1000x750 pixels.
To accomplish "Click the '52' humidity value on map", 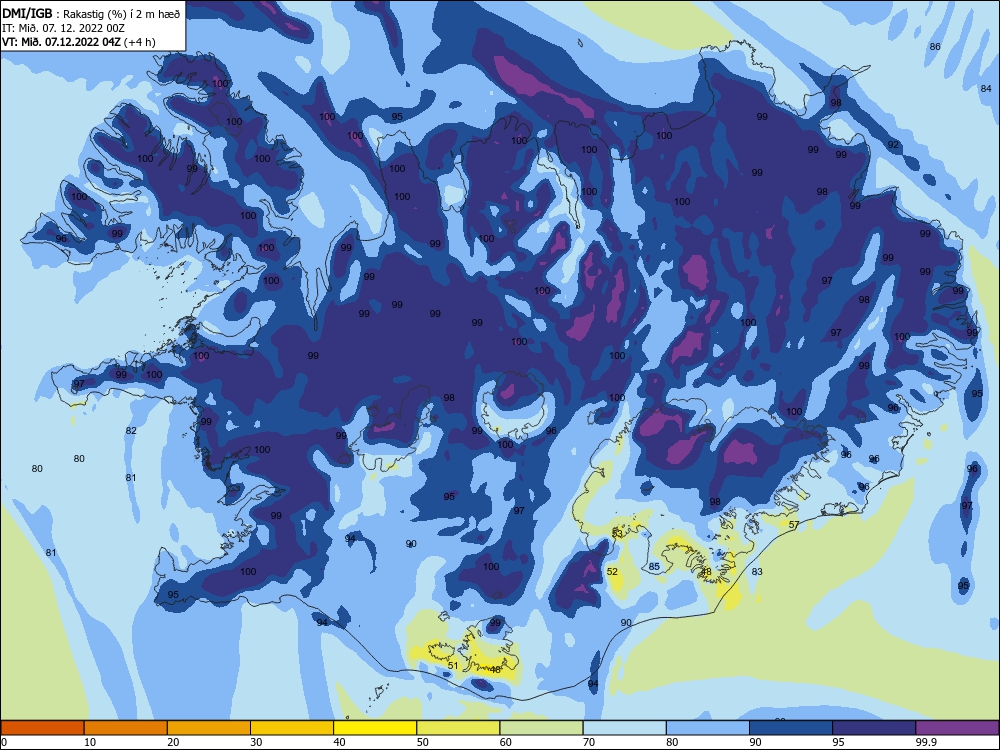I will click(612, 571).
